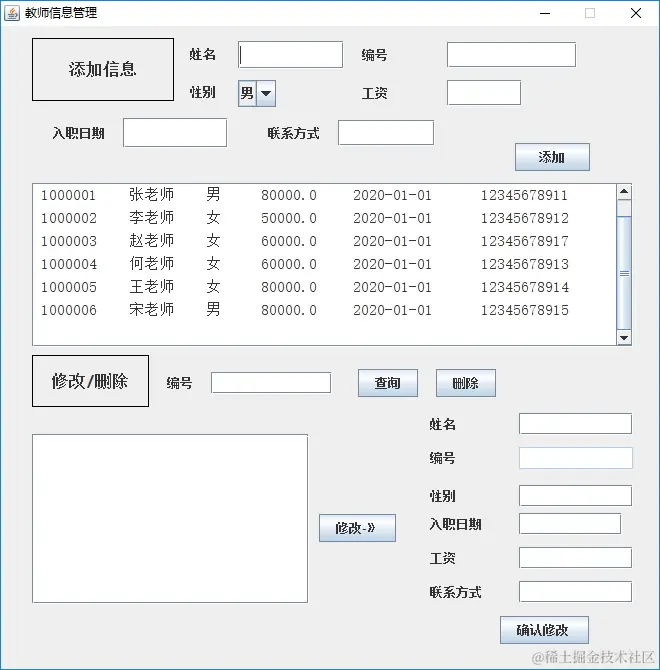Focus the 入职日期 field in add section
The image size is (660, 670).
[x=175, y=133]
